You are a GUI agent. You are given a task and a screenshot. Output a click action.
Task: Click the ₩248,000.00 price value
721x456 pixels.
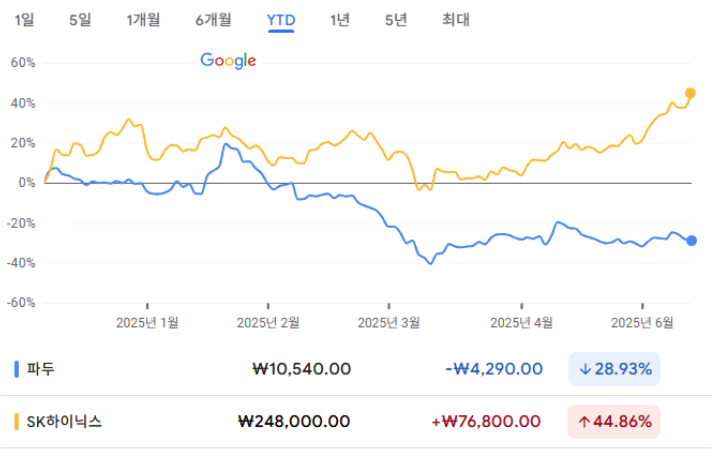tap(294, 422)
